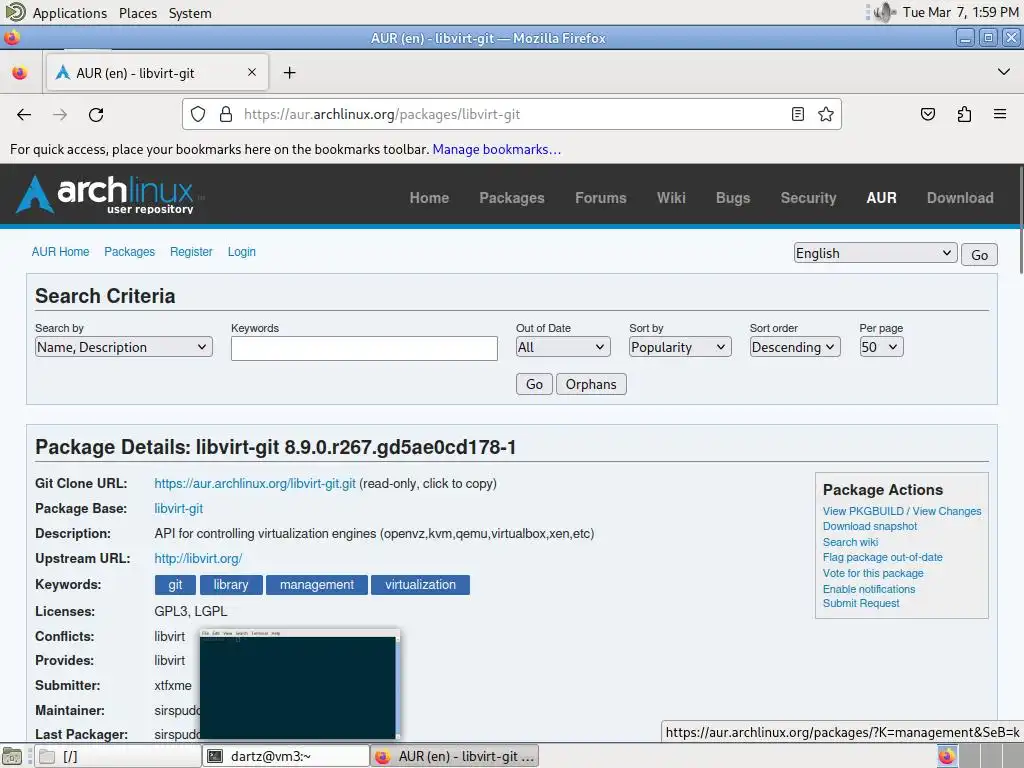
Task: Open Sort order Descending dropdown
Action: click(x=795, y=347)
